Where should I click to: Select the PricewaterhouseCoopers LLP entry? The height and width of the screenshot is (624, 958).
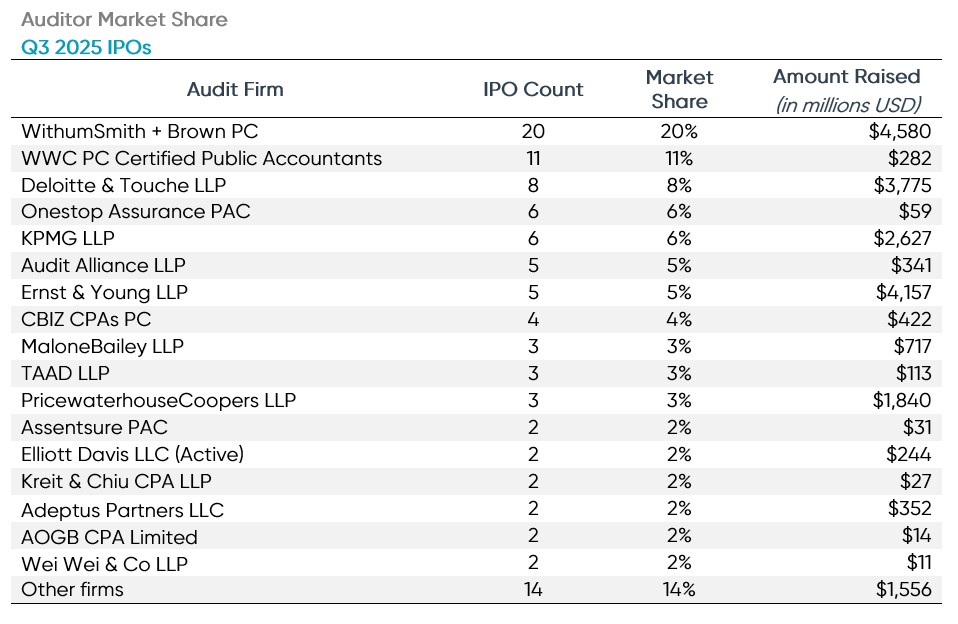tap(158, 401)
